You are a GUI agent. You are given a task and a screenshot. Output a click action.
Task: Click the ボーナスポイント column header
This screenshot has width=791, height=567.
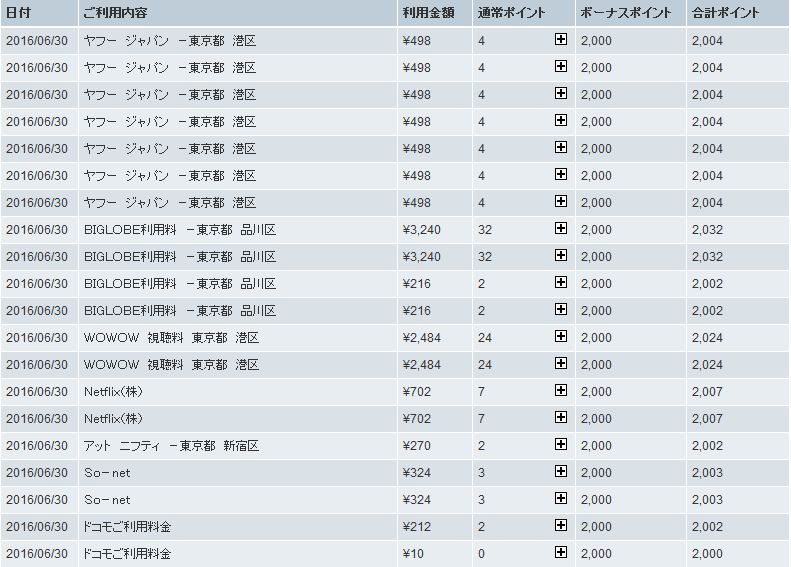[631, 13]
